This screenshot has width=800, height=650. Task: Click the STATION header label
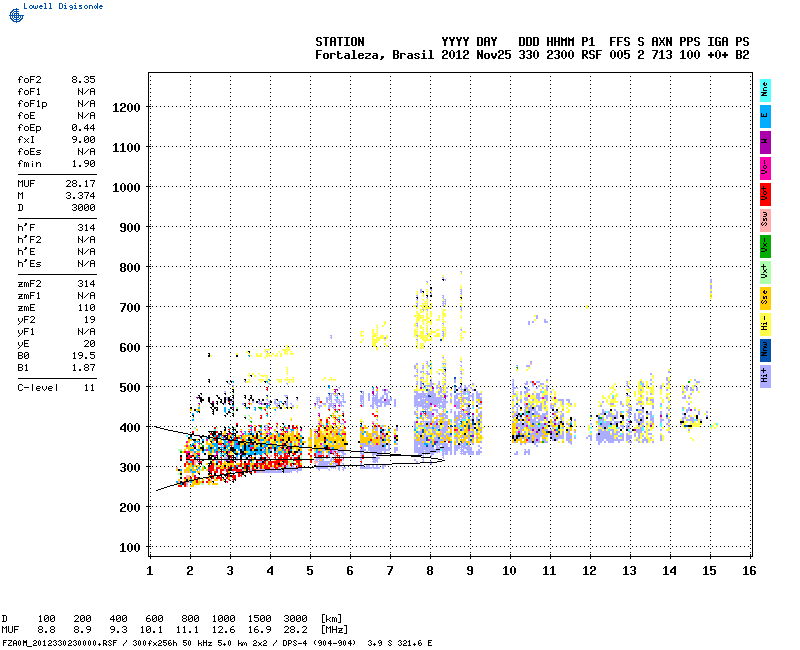point(340,42)
